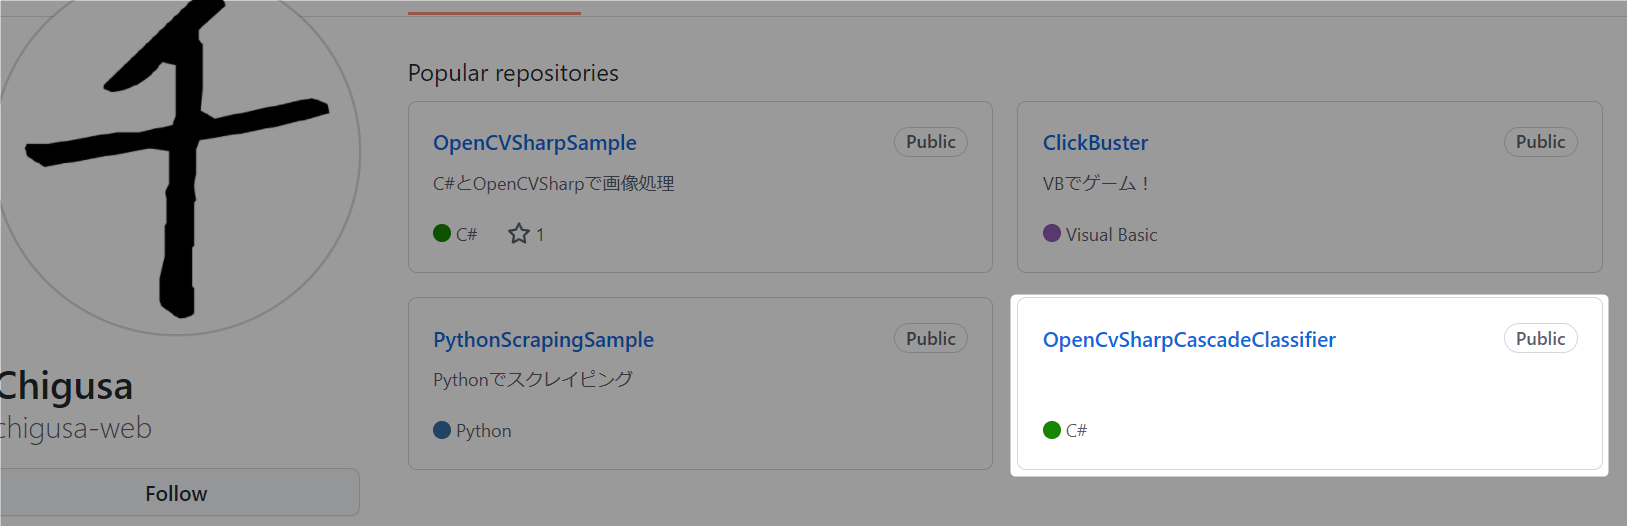Select the active tab with red underline
The image size is (1627, 526).
pos(494,8)
